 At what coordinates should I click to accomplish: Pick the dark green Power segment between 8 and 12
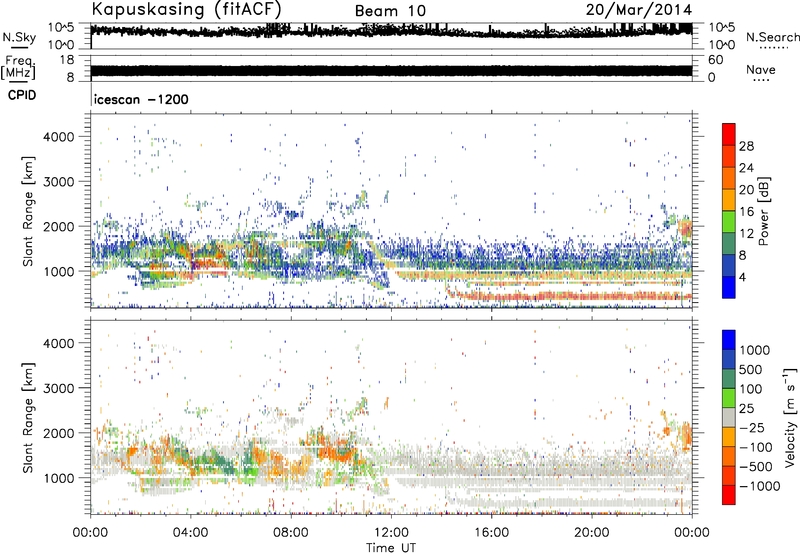coord(729,244)
